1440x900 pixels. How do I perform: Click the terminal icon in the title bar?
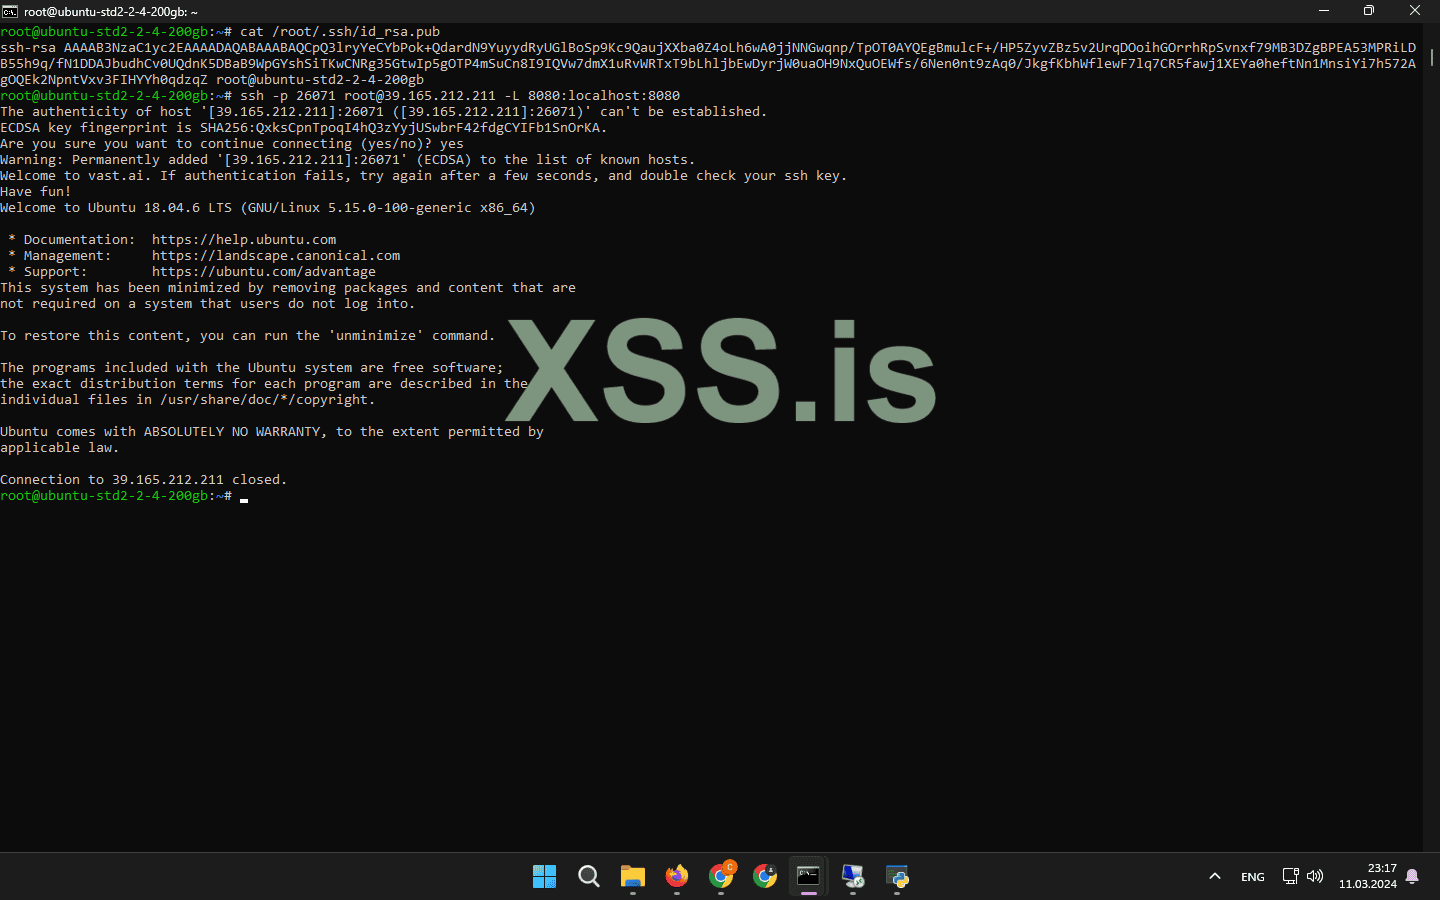[x=10, y=11]
